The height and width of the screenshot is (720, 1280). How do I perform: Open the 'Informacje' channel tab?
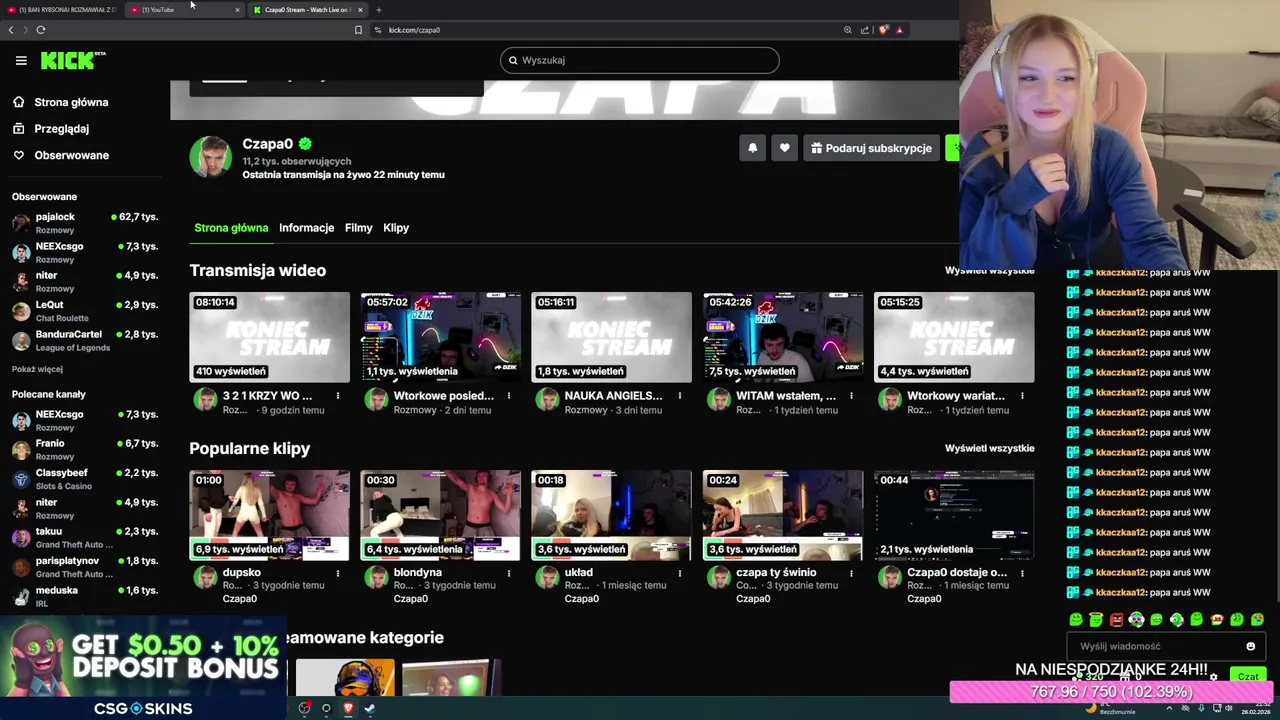point(306,228)
